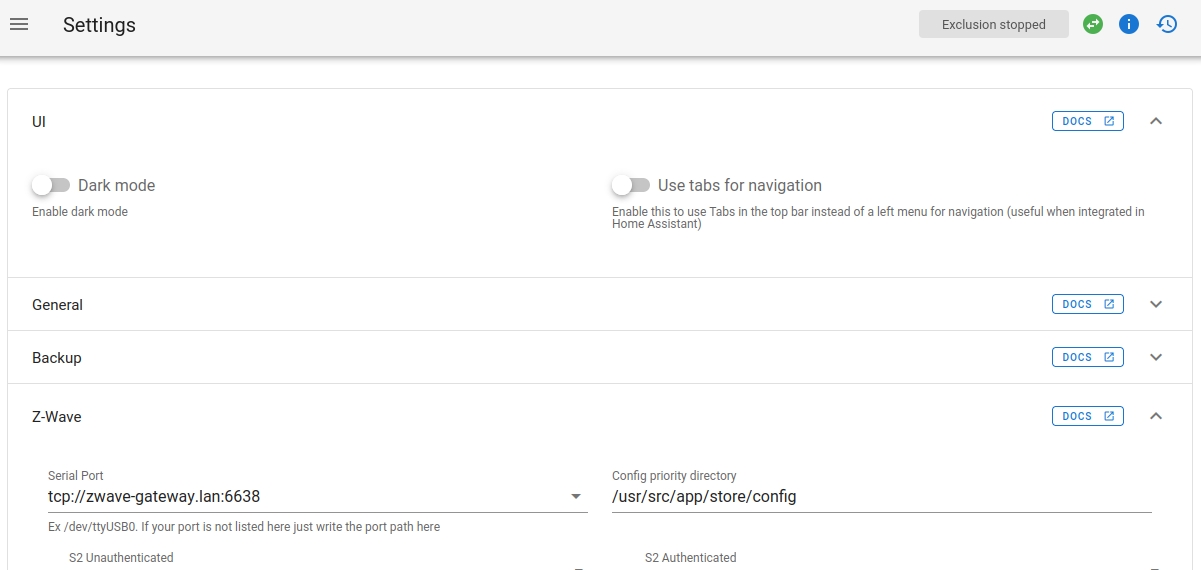Open the external-link icon in Z-Wave DOCS
The width and height of the screenshot is (1201, 570).
[x=1109, y=416]
